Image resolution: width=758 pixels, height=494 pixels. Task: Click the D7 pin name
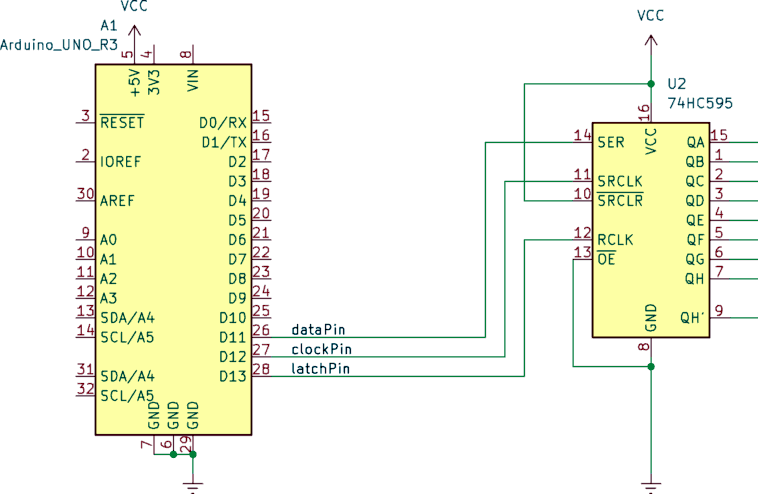tap(237, 260)
